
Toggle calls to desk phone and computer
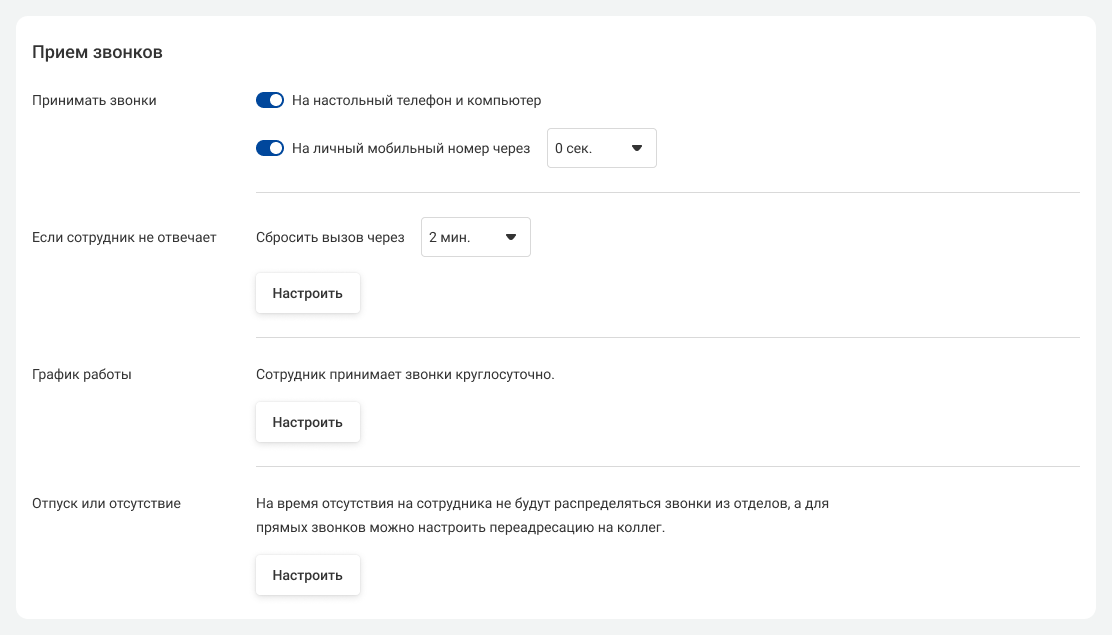270,100
